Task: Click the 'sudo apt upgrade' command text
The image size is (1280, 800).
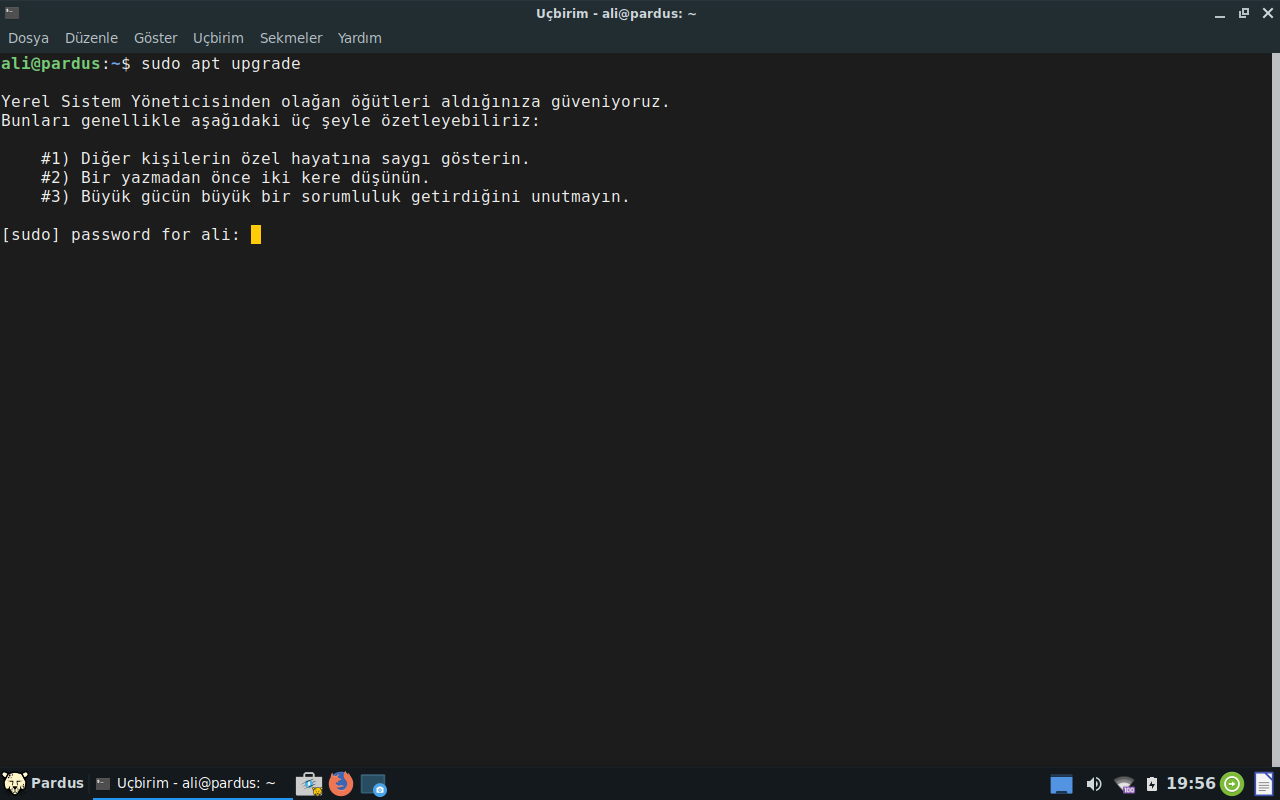Action: [221, 64]
